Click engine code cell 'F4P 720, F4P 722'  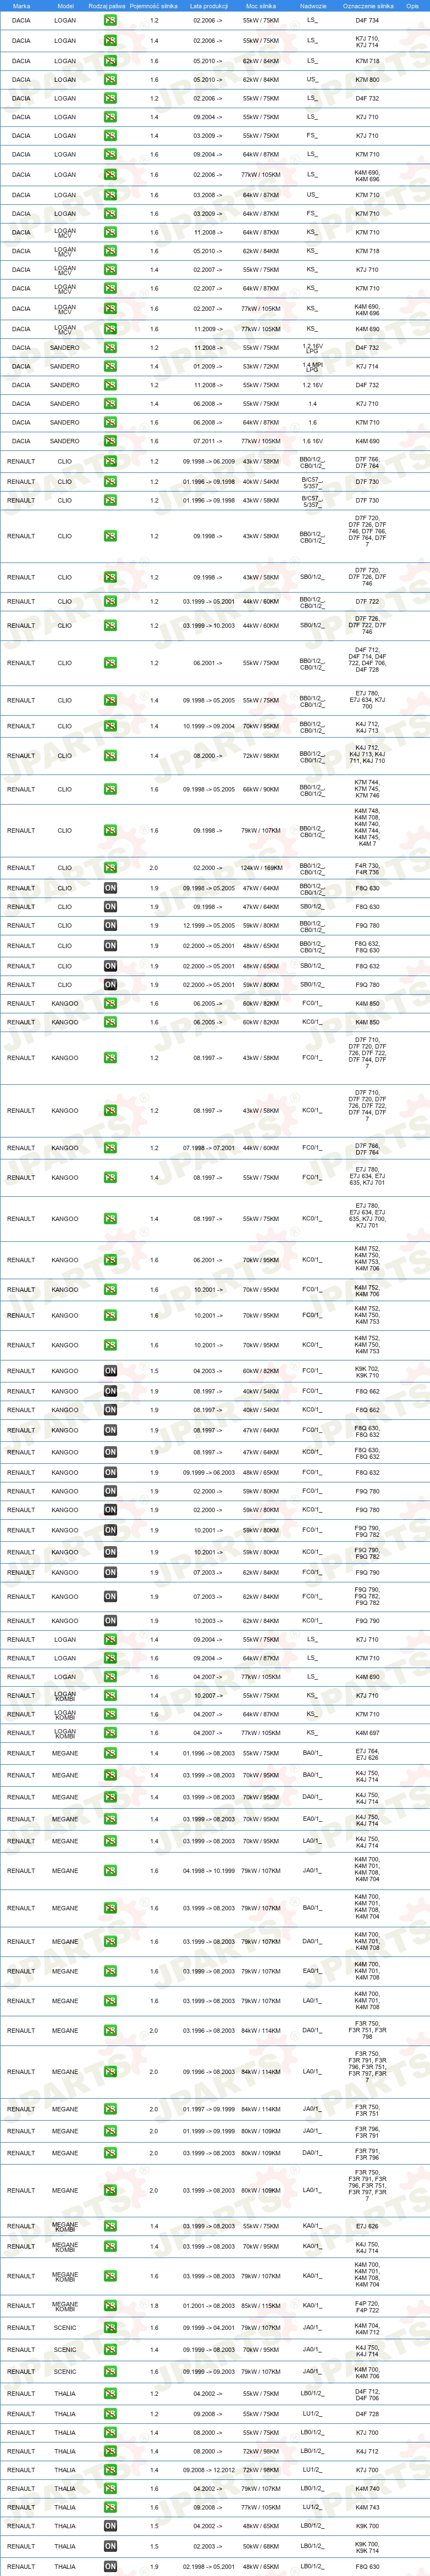[x=367, y=2306]
